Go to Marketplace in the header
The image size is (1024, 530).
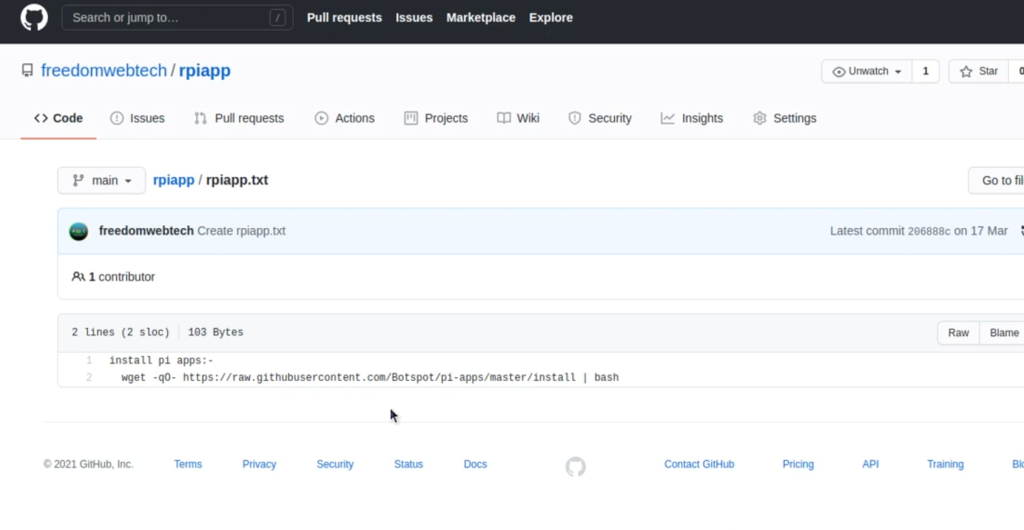click(481, 18)
